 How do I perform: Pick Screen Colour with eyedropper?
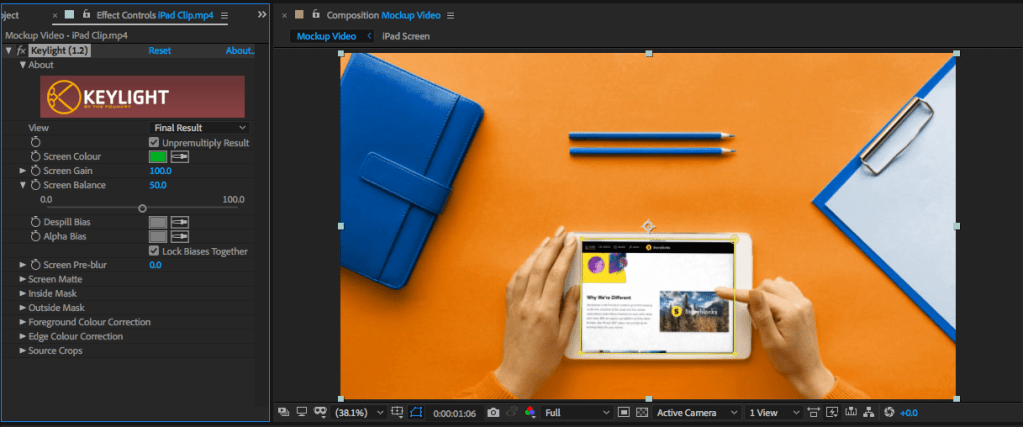pyautogui.click(x=180, y=157)
